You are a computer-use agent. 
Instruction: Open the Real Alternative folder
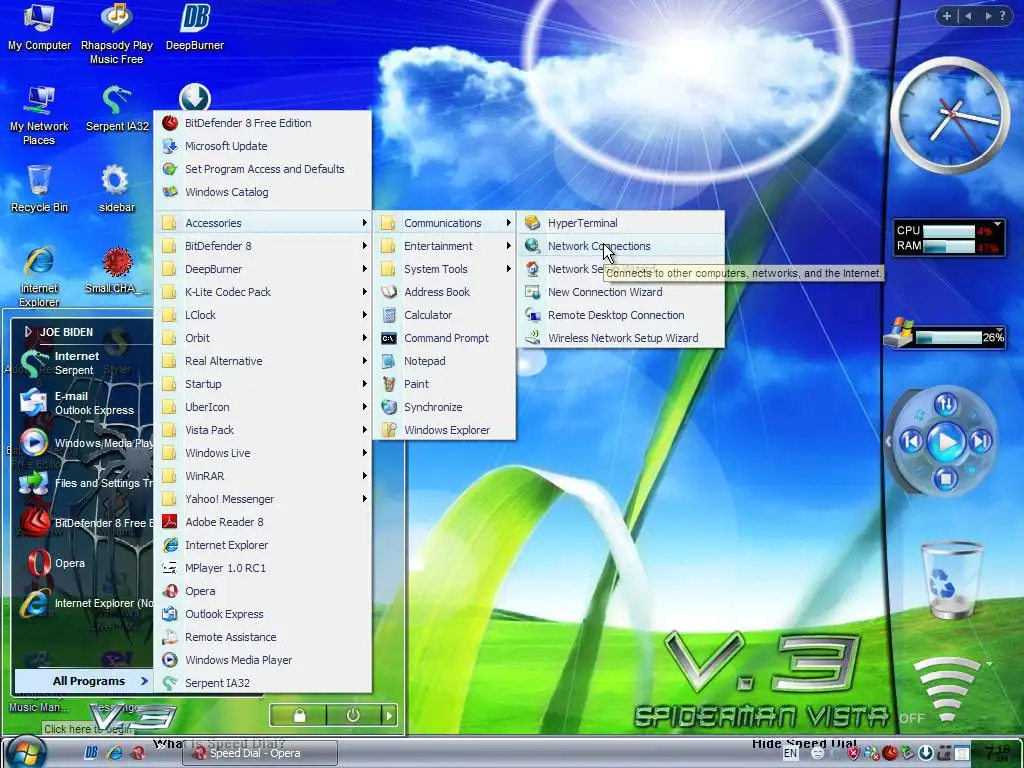263,361
